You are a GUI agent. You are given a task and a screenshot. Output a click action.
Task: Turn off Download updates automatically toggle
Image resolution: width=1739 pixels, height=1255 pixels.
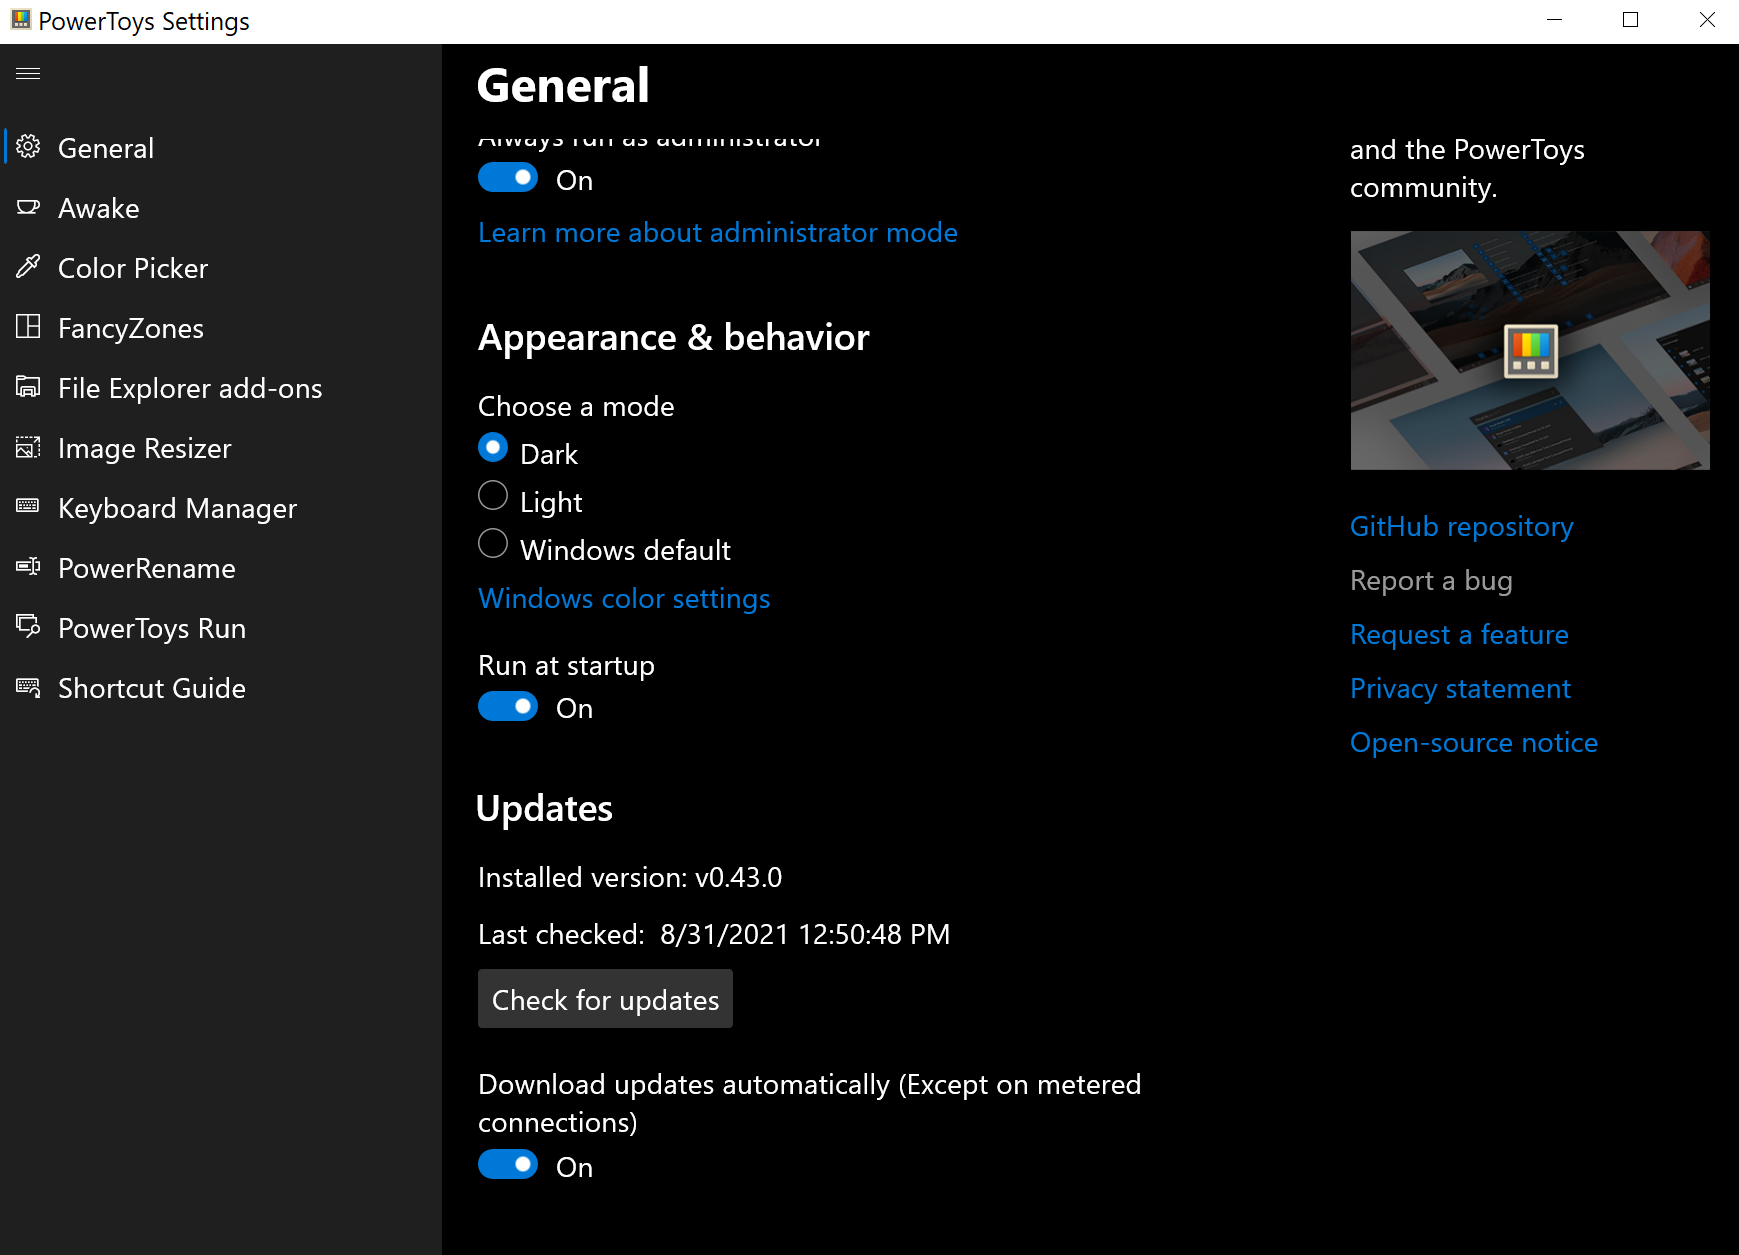pyautogui.click(x=508, y=1165)
